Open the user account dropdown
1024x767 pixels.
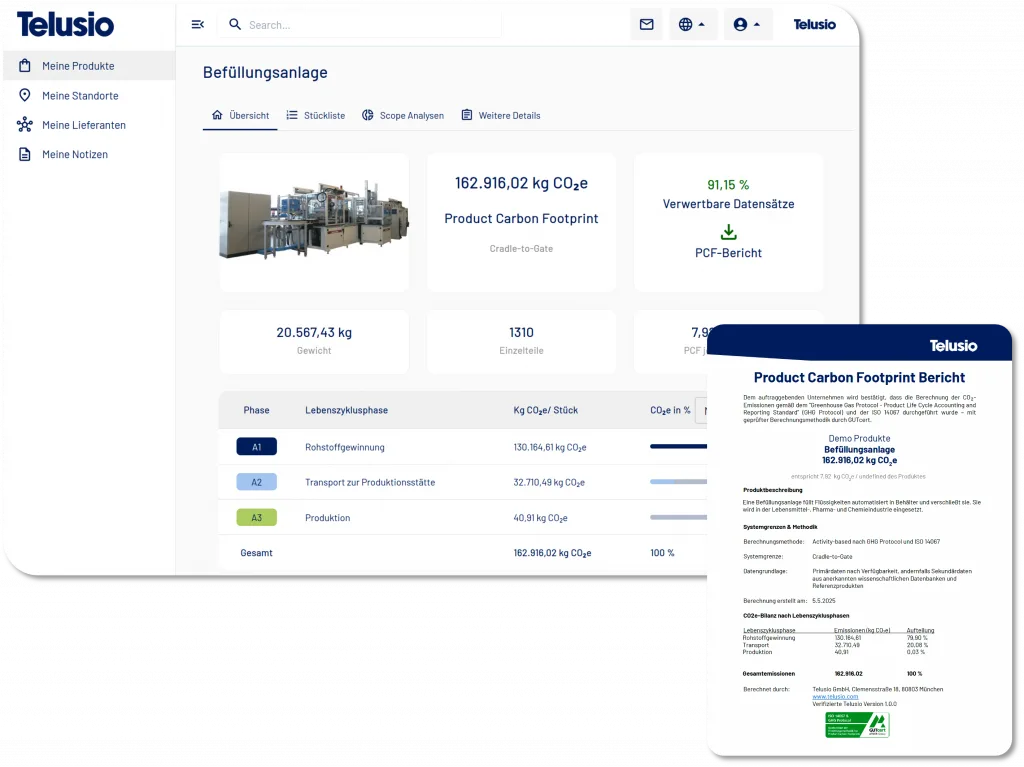point(748,24)
